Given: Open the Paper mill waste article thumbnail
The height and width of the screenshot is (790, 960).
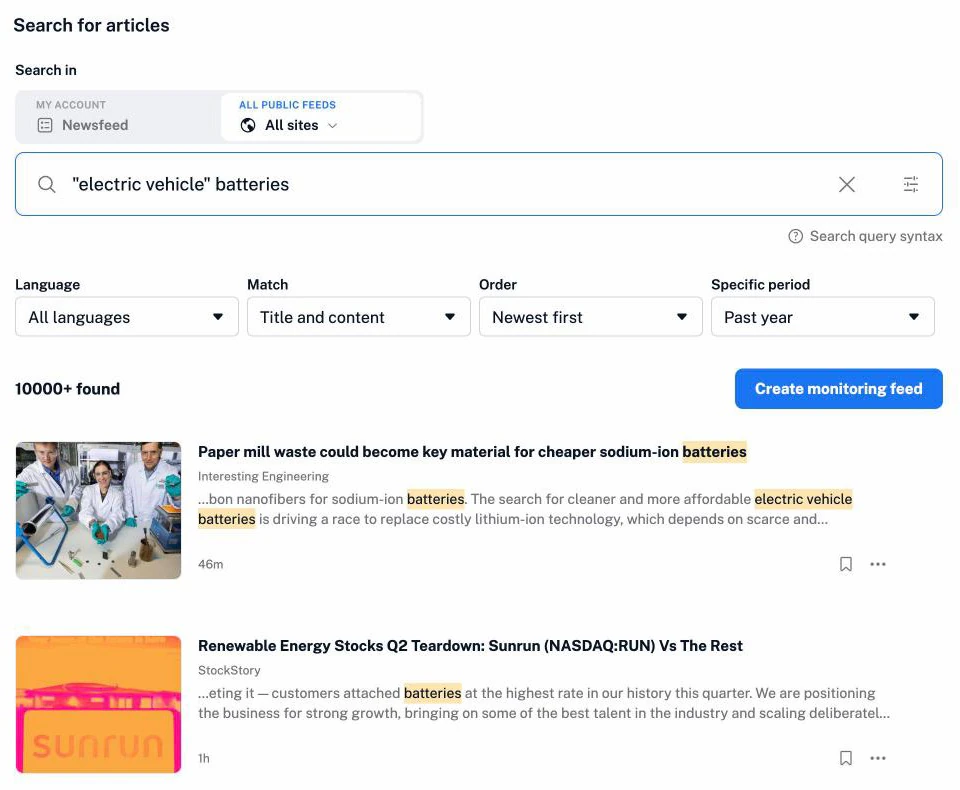Looking at the screenshot, I should [99, 511].
